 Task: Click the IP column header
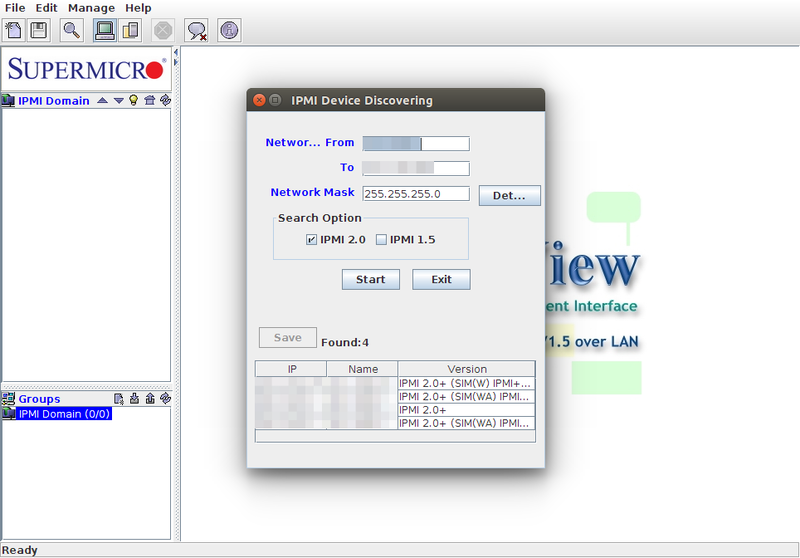(291, 369)
